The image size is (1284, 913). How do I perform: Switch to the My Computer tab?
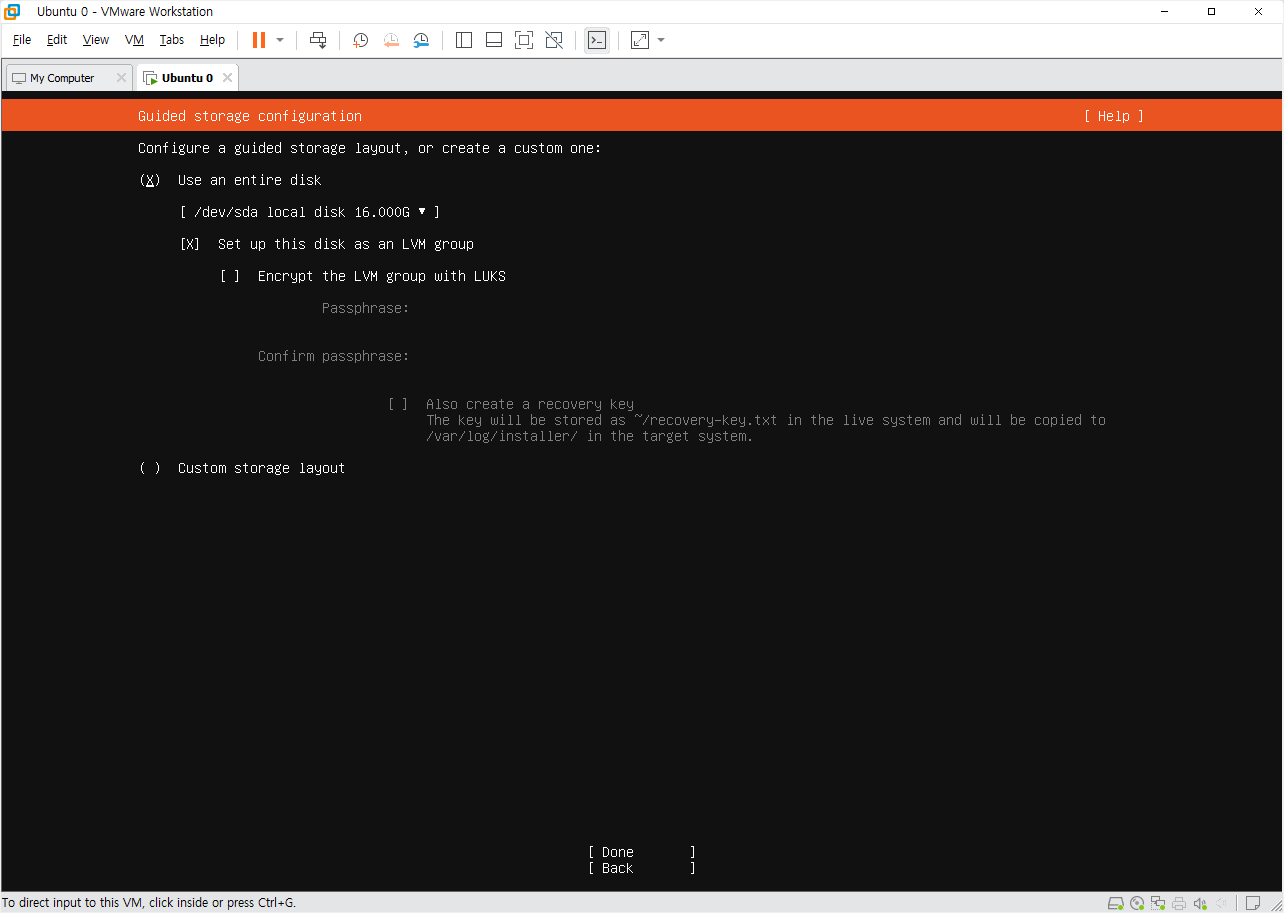pos(68,78)
